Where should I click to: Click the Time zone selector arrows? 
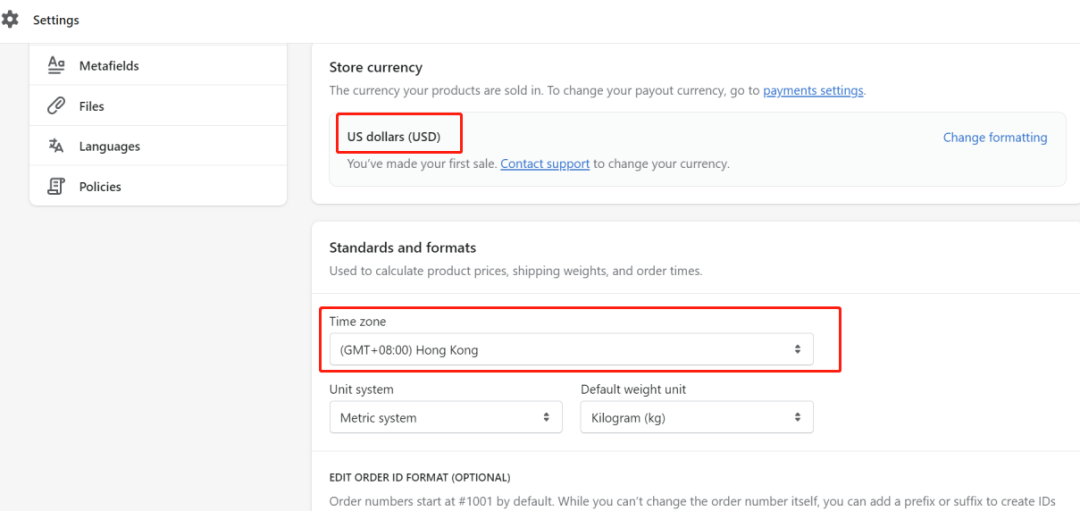[x=797, y=350]
